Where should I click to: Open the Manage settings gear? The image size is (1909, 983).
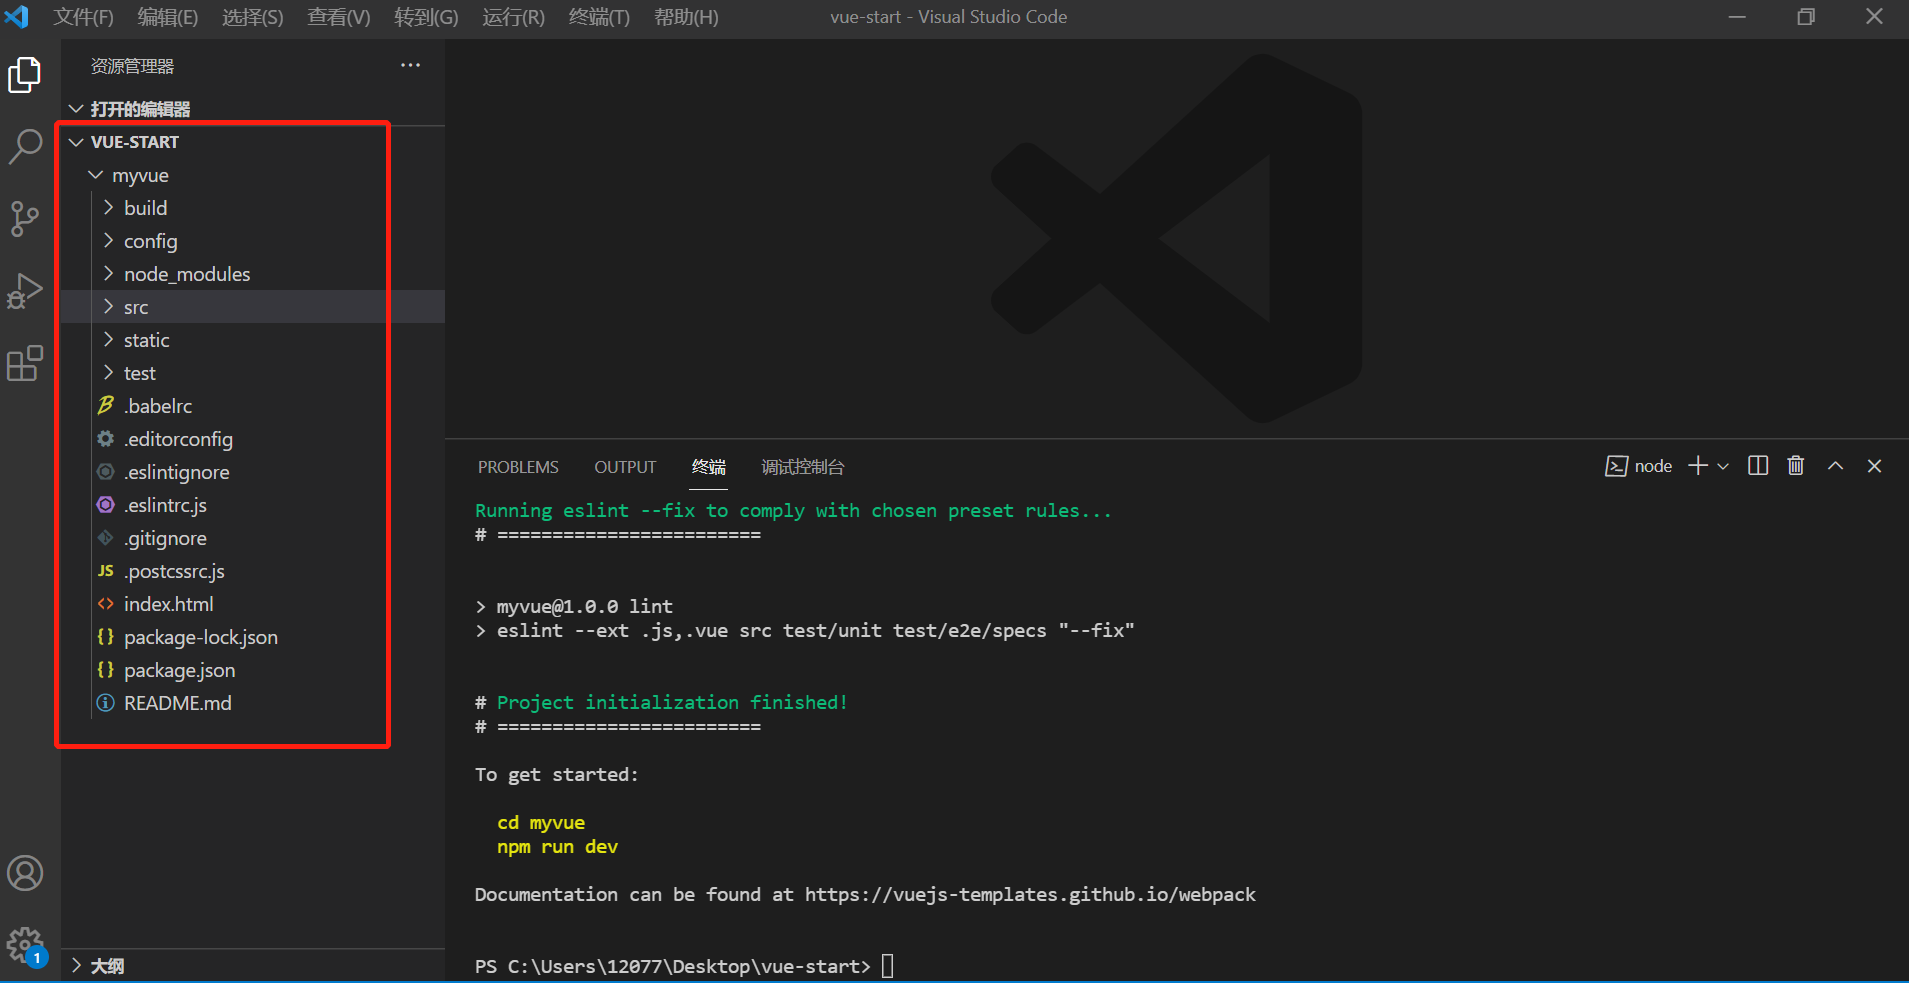[x=25, y=944]
